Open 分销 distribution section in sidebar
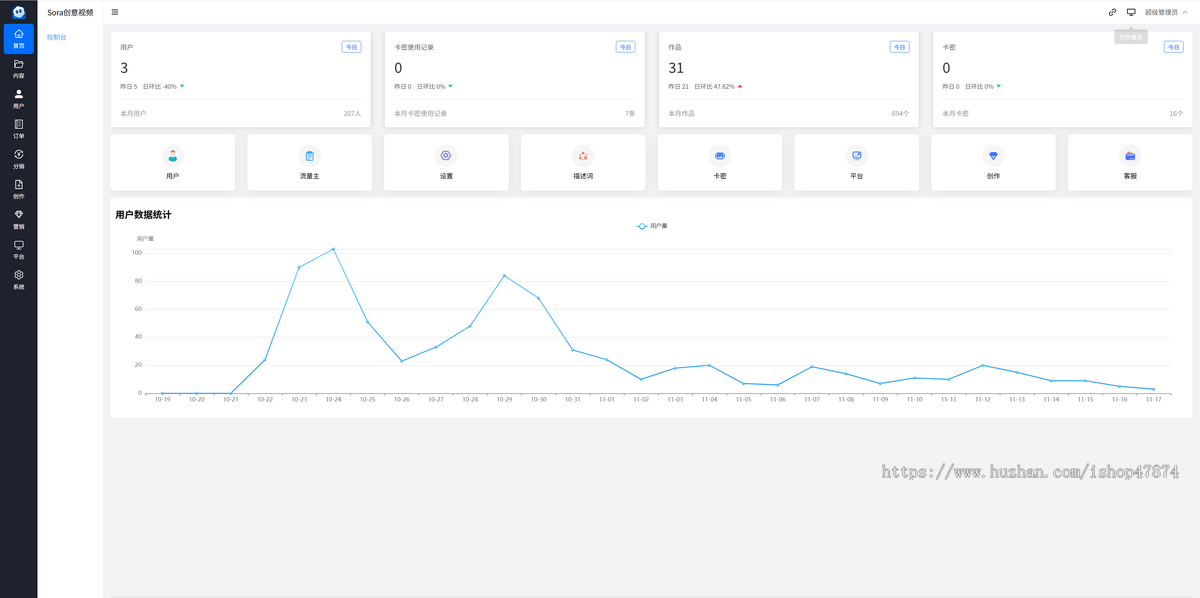Screen dimensions: 1200x598 click(x=18, y=159)
